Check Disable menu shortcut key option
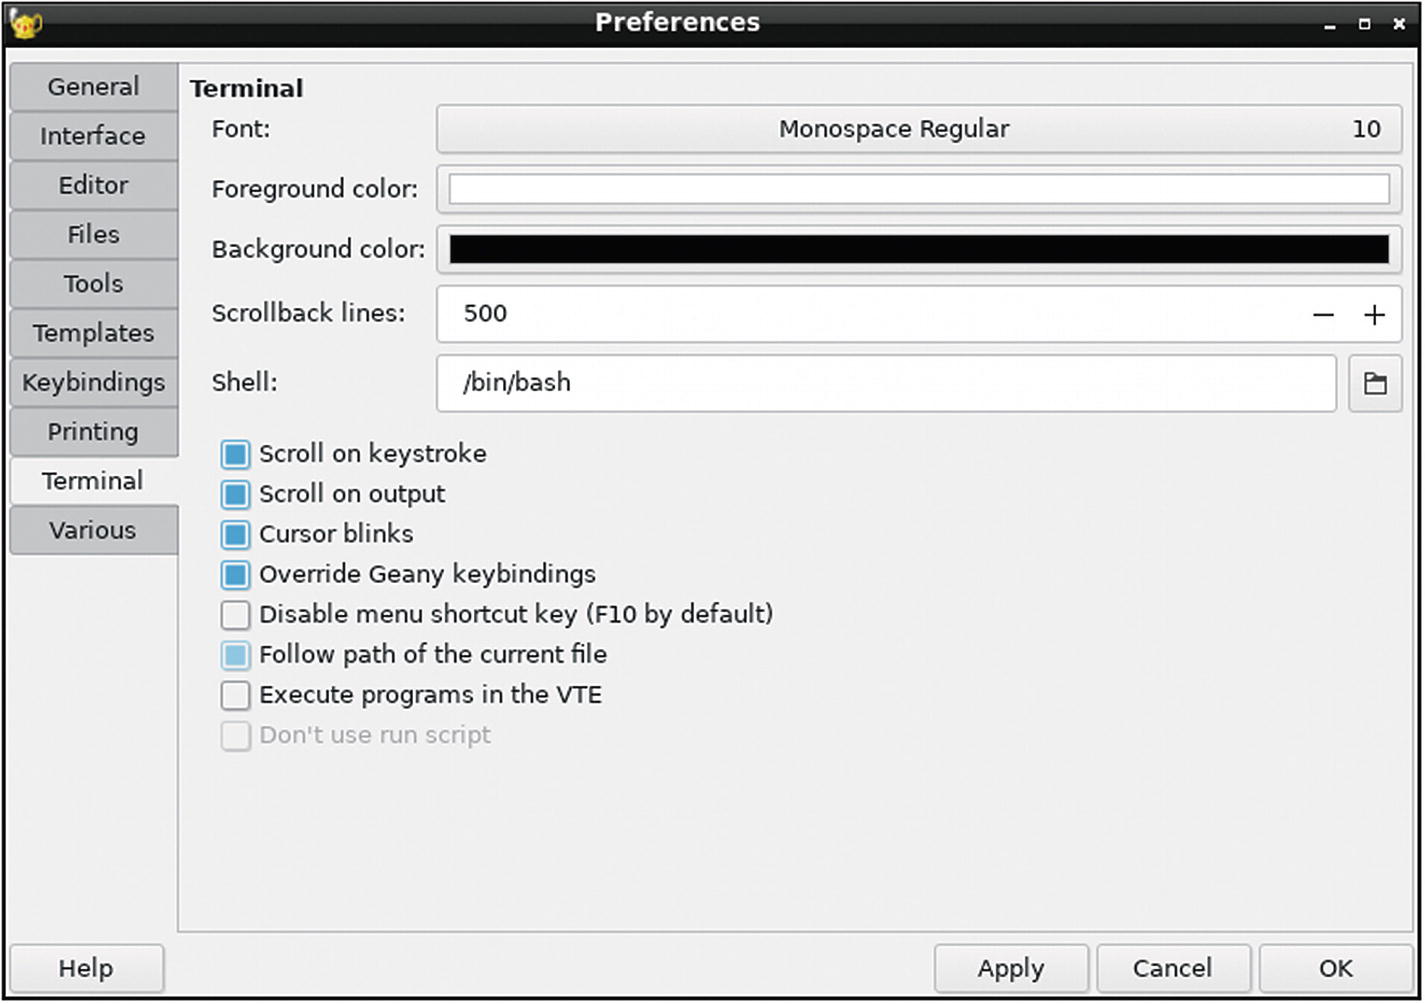This screenshot has width=1425, height=1004. click(x=236, y=615)
